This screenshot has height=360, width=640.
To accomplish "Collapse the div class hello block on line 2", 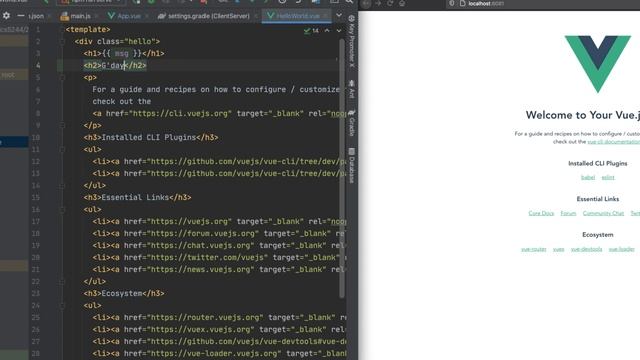I will pos(62,41).
